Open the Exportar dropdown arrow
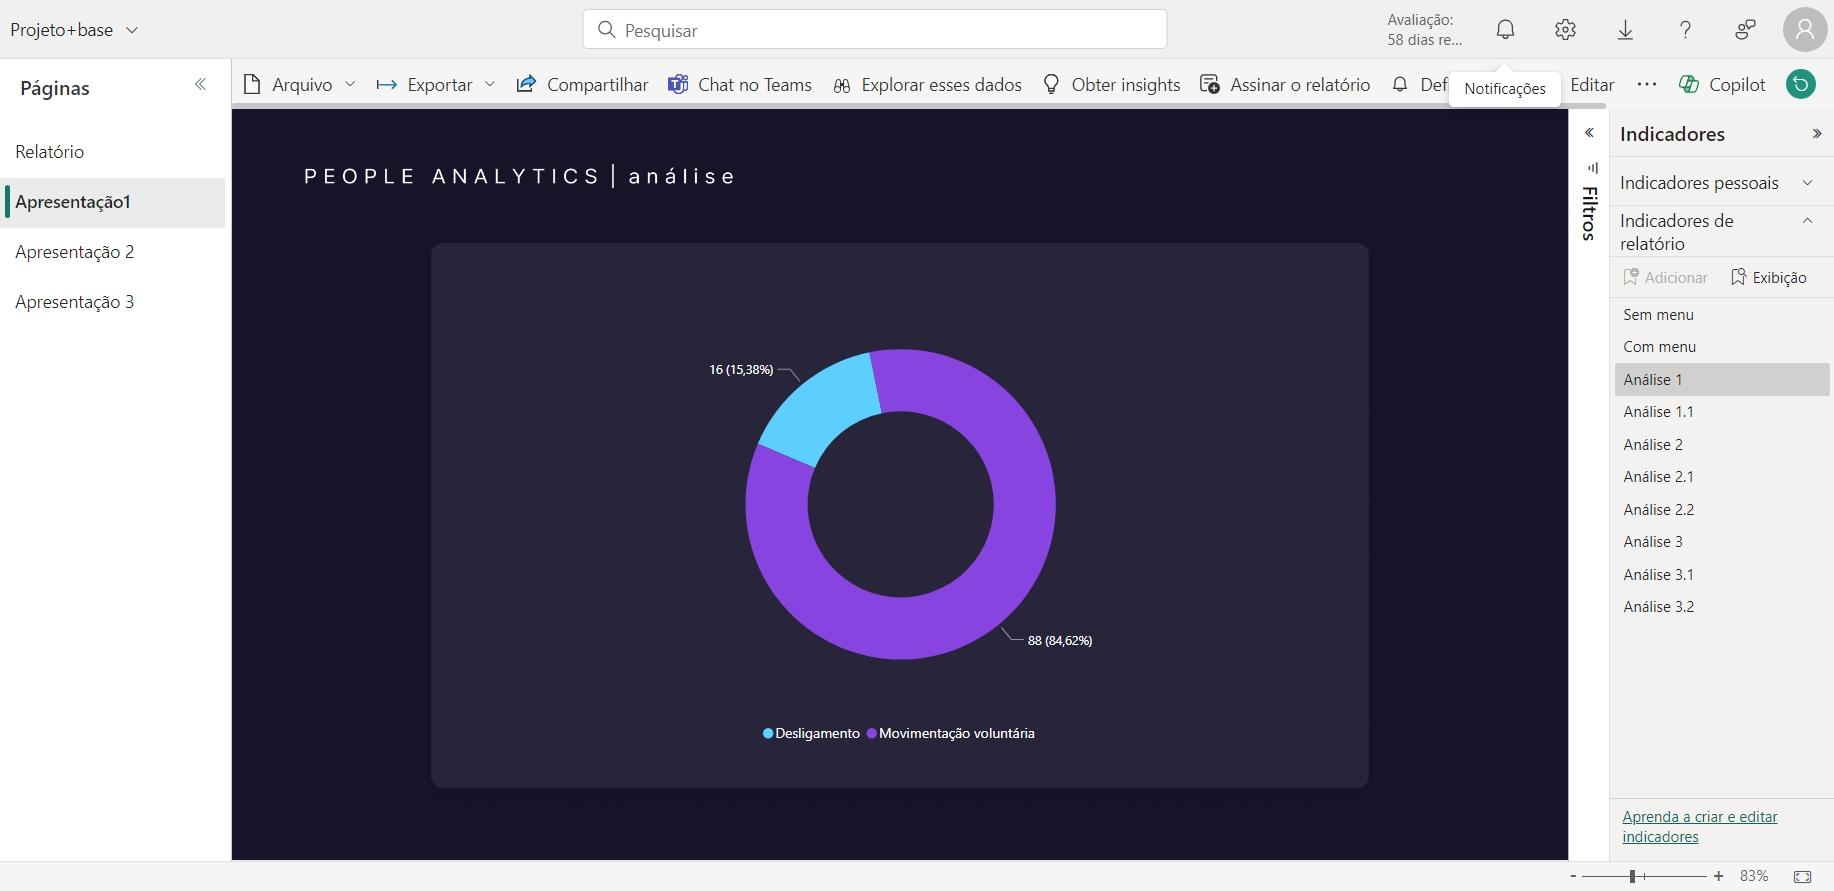 pos(490,85)
